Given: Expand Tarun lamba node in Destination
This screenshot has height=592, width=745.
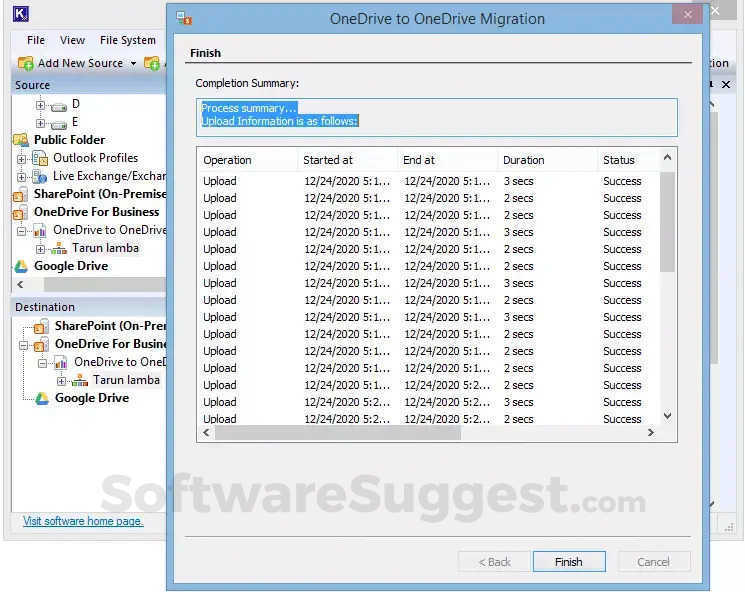Looking at the screenshot, I should coord(61,381).
